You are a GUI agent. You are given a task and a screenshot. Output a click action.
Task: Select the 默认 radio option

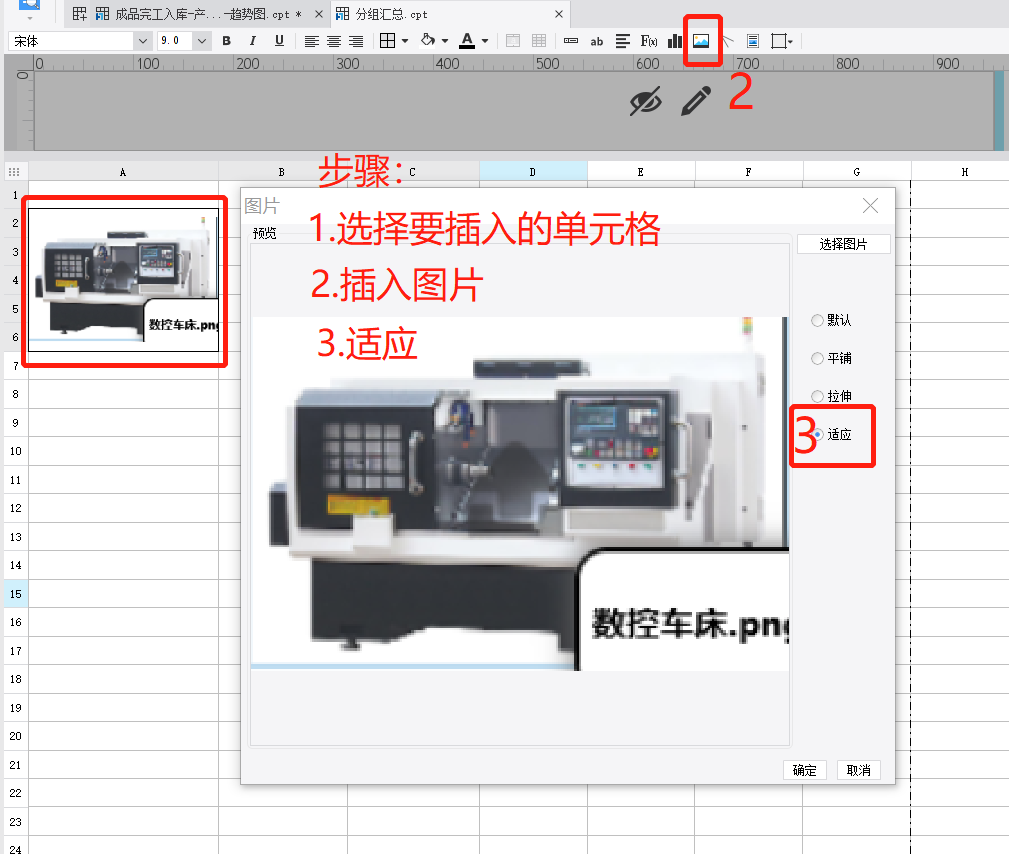[818, 321]
